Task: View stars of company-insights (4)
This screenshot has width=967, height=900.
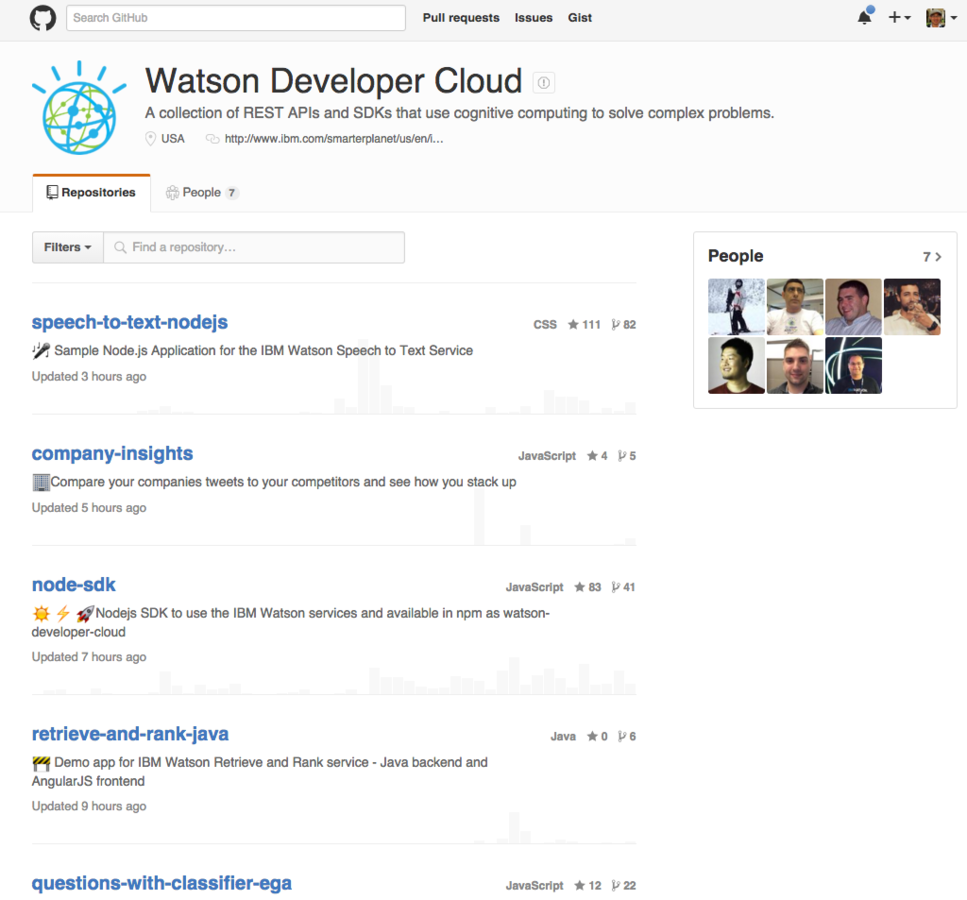Action: 597,456
